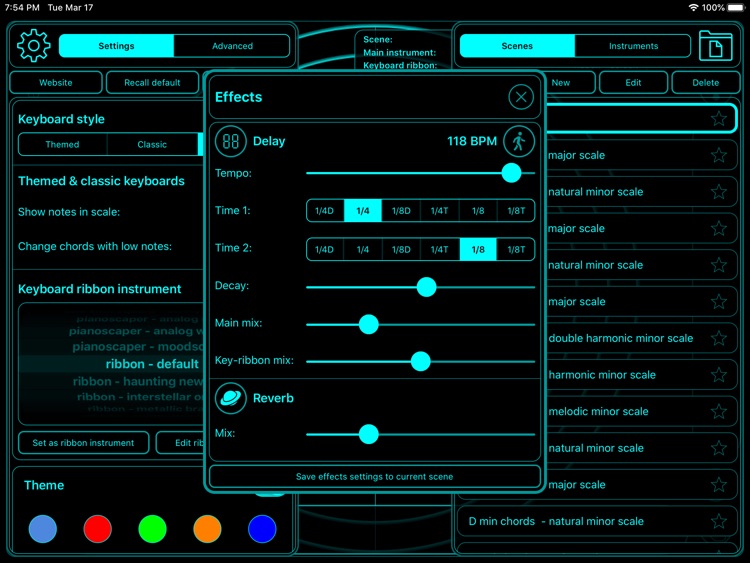This screenshot has width=750, height=563.
Task: Select Classic keyboard style
Action: [152, 144]
